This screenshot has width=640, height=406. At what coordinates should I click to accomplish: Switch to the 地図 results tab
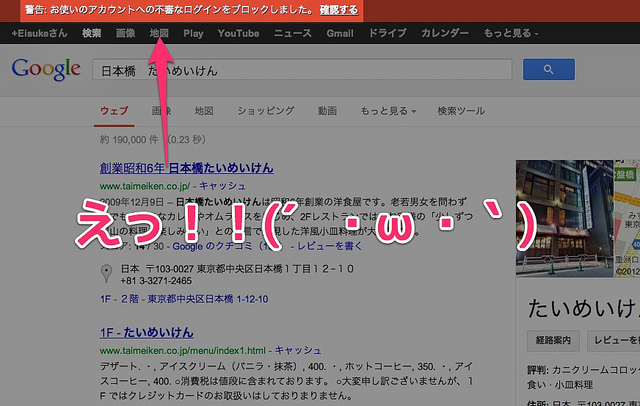[204, 111]
